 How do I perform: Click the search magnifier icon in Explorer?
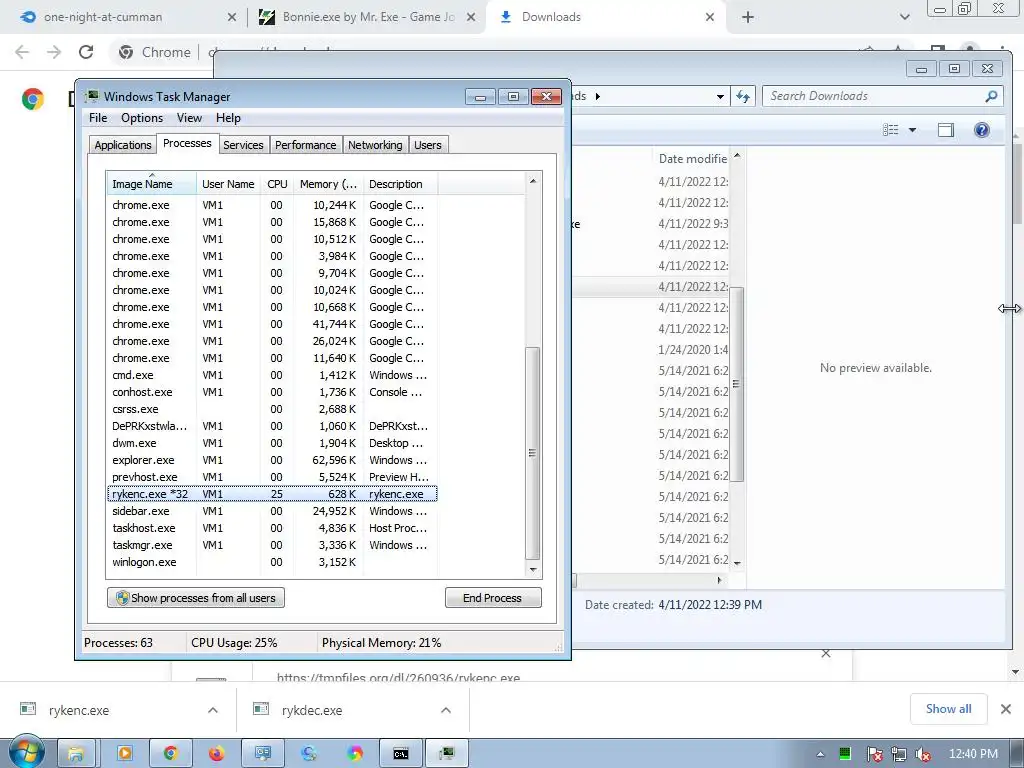(x=991, y=96)
